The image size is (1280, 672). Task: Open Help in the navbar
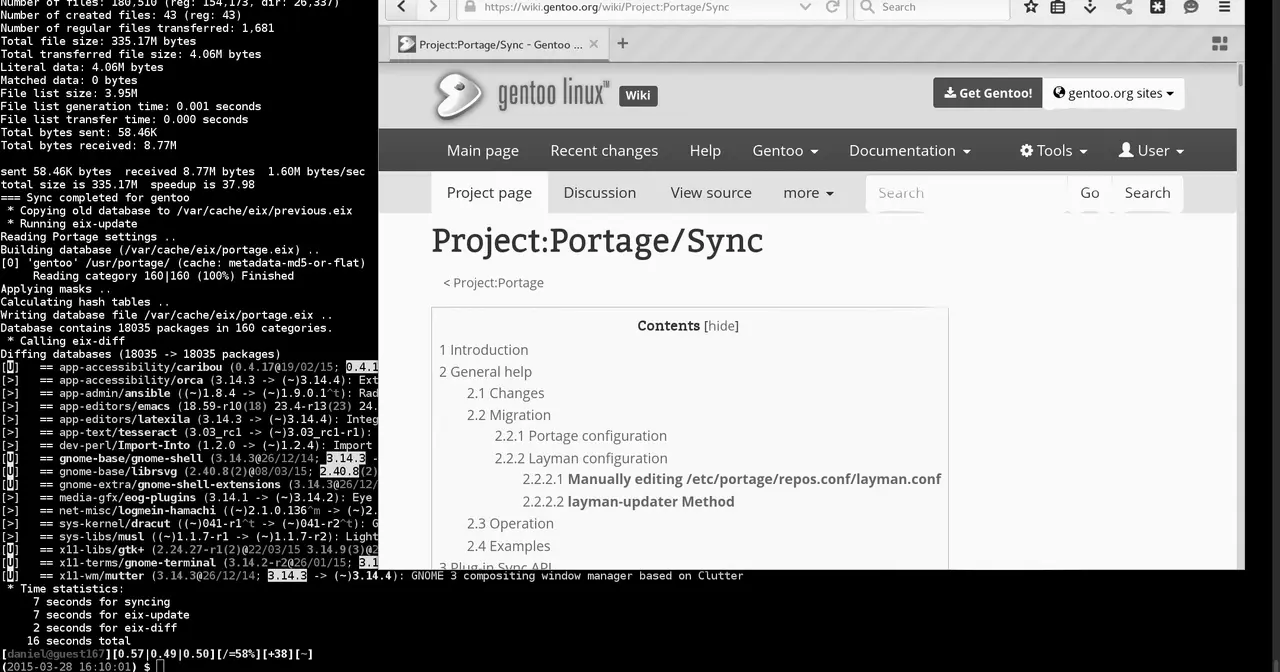(705, 150)
